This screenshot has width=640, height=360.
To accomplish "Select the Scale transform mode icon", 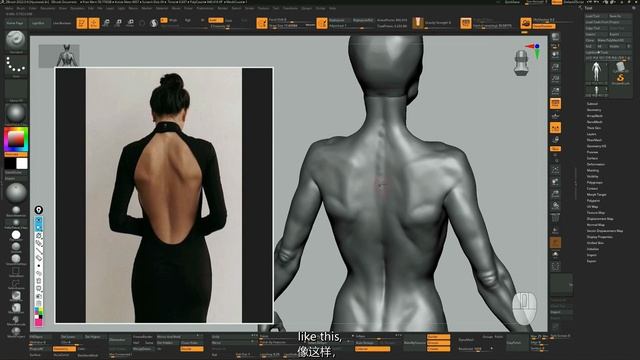I will pos(118,22).
